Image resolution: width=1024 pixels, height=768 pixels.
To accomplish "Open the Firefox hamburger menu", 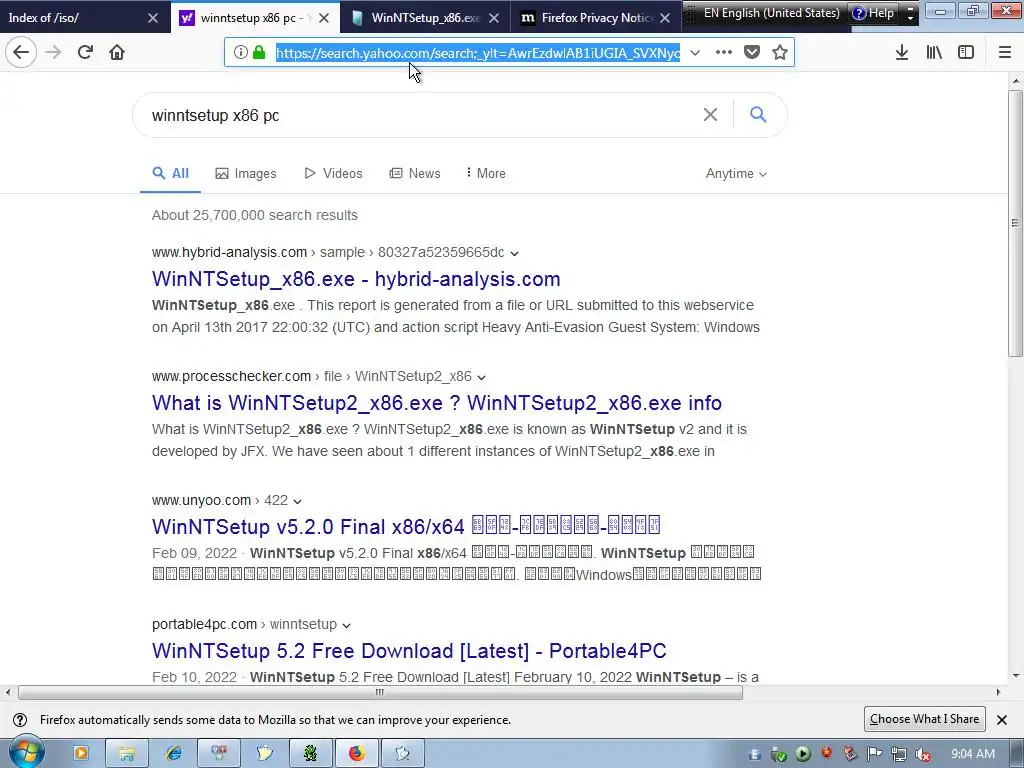I will point(1005,52).
